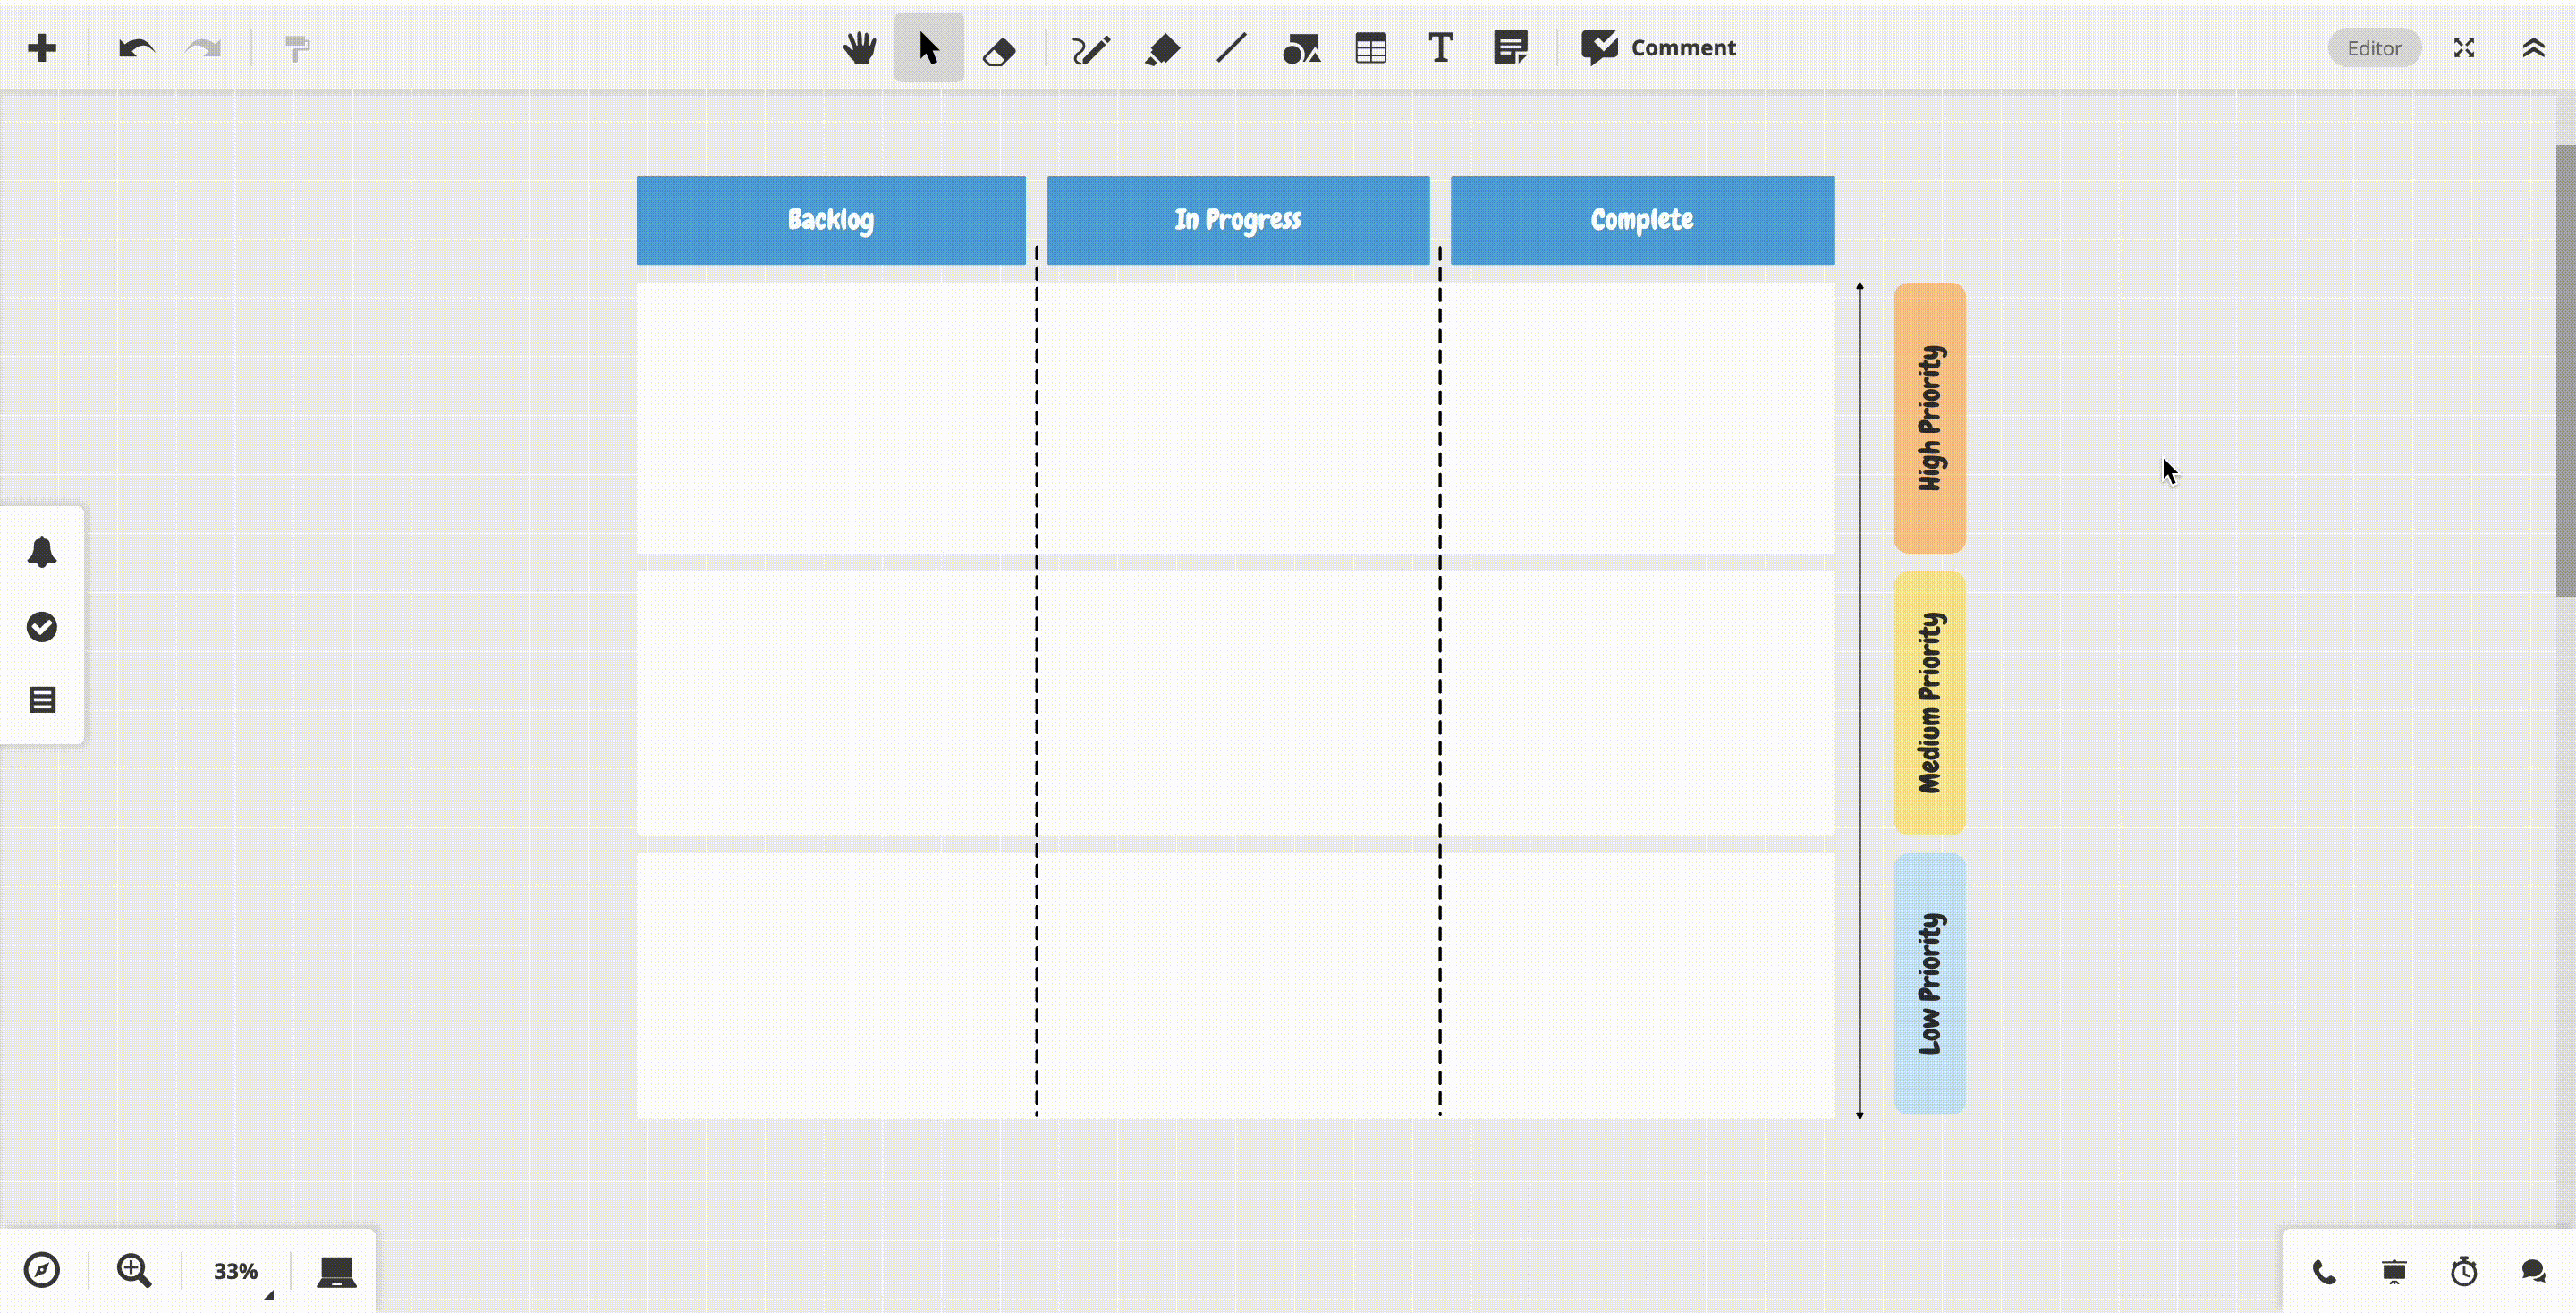Click the plus add button
This screenshot has width=2576, height=1313.
(42, 48)
